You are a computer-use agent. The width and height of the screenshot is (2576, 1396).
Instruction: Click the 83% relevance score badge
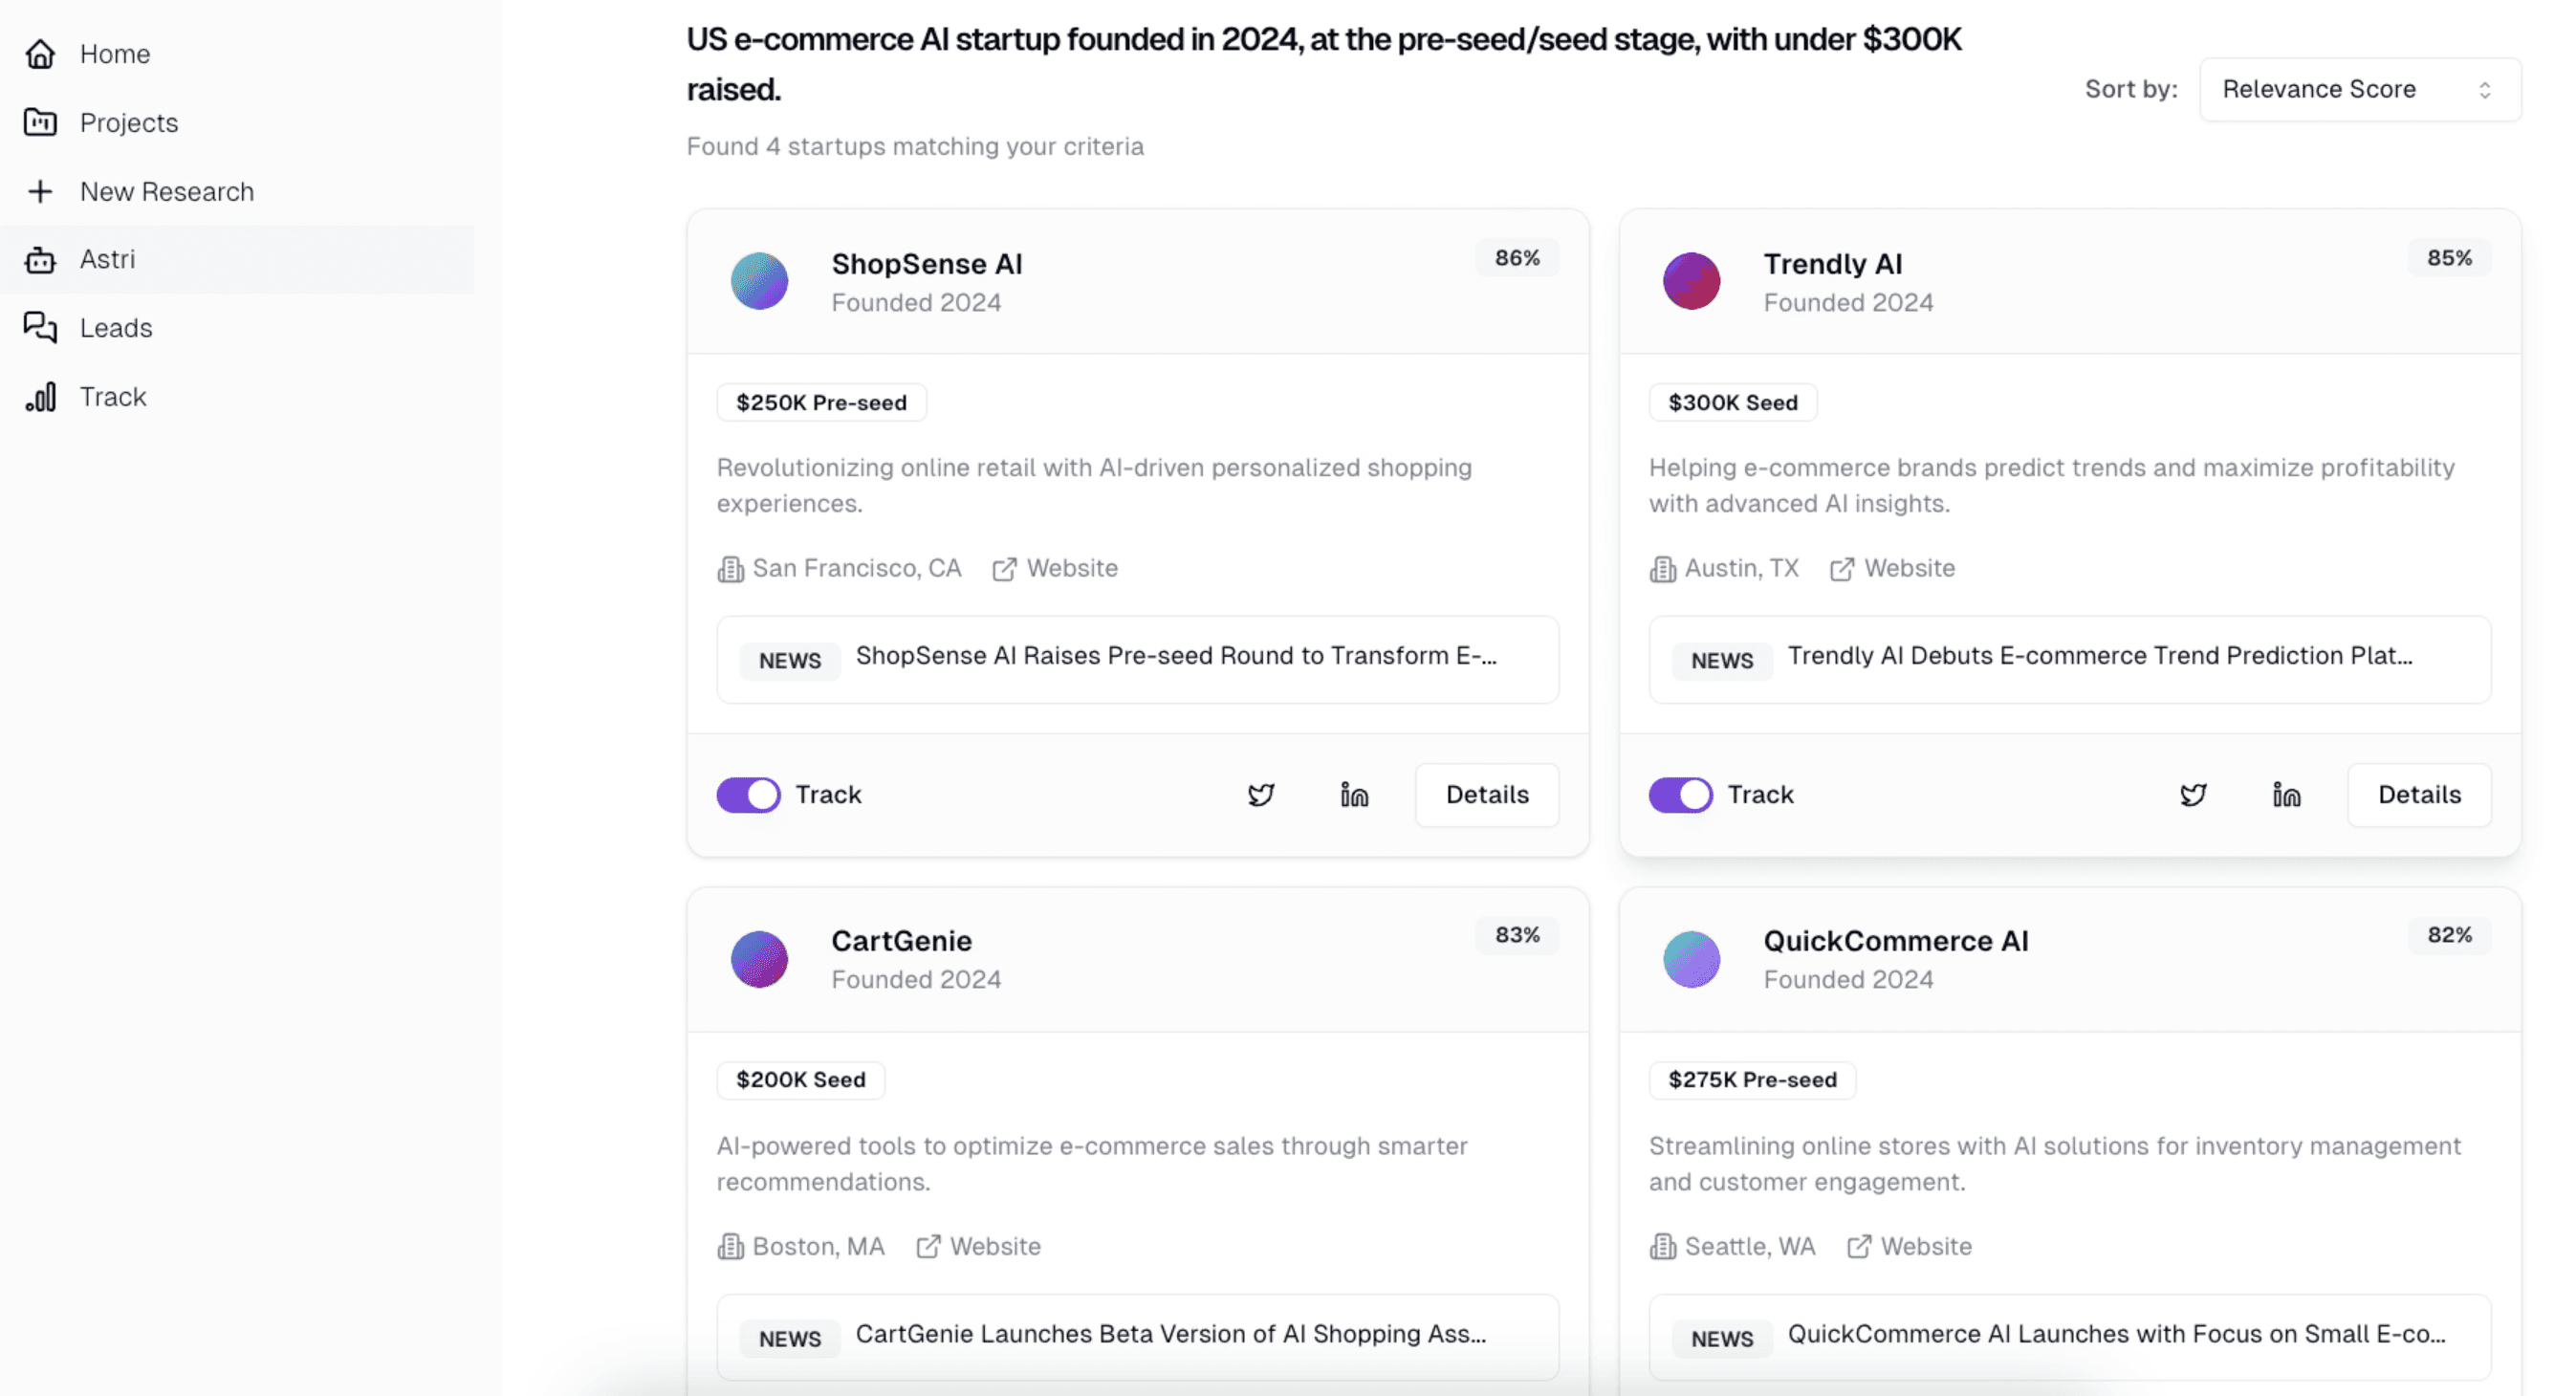click(x=1517, y=936)
